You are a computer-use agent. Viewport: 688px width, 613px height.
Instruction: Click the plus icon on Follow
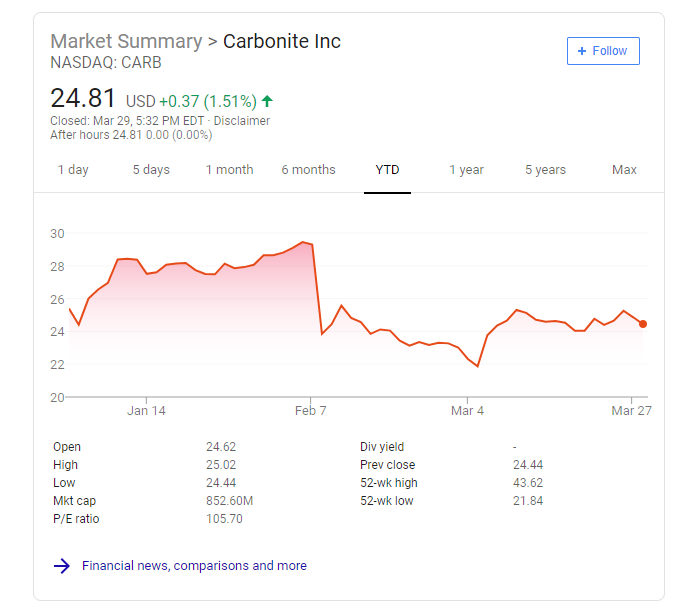(x=582, y=51)
